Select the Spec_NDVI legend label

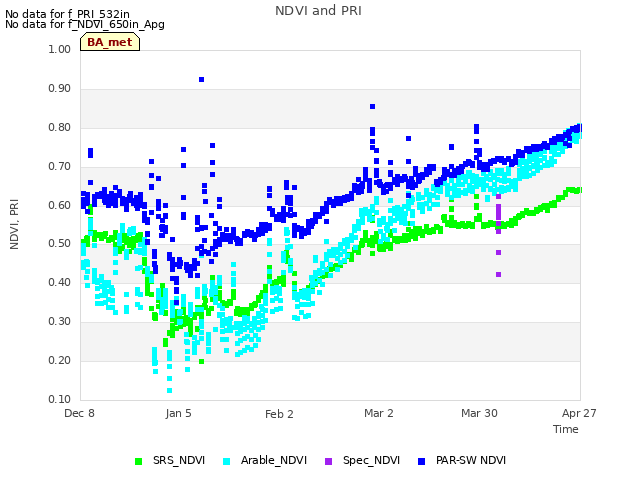tap(371, 460)
